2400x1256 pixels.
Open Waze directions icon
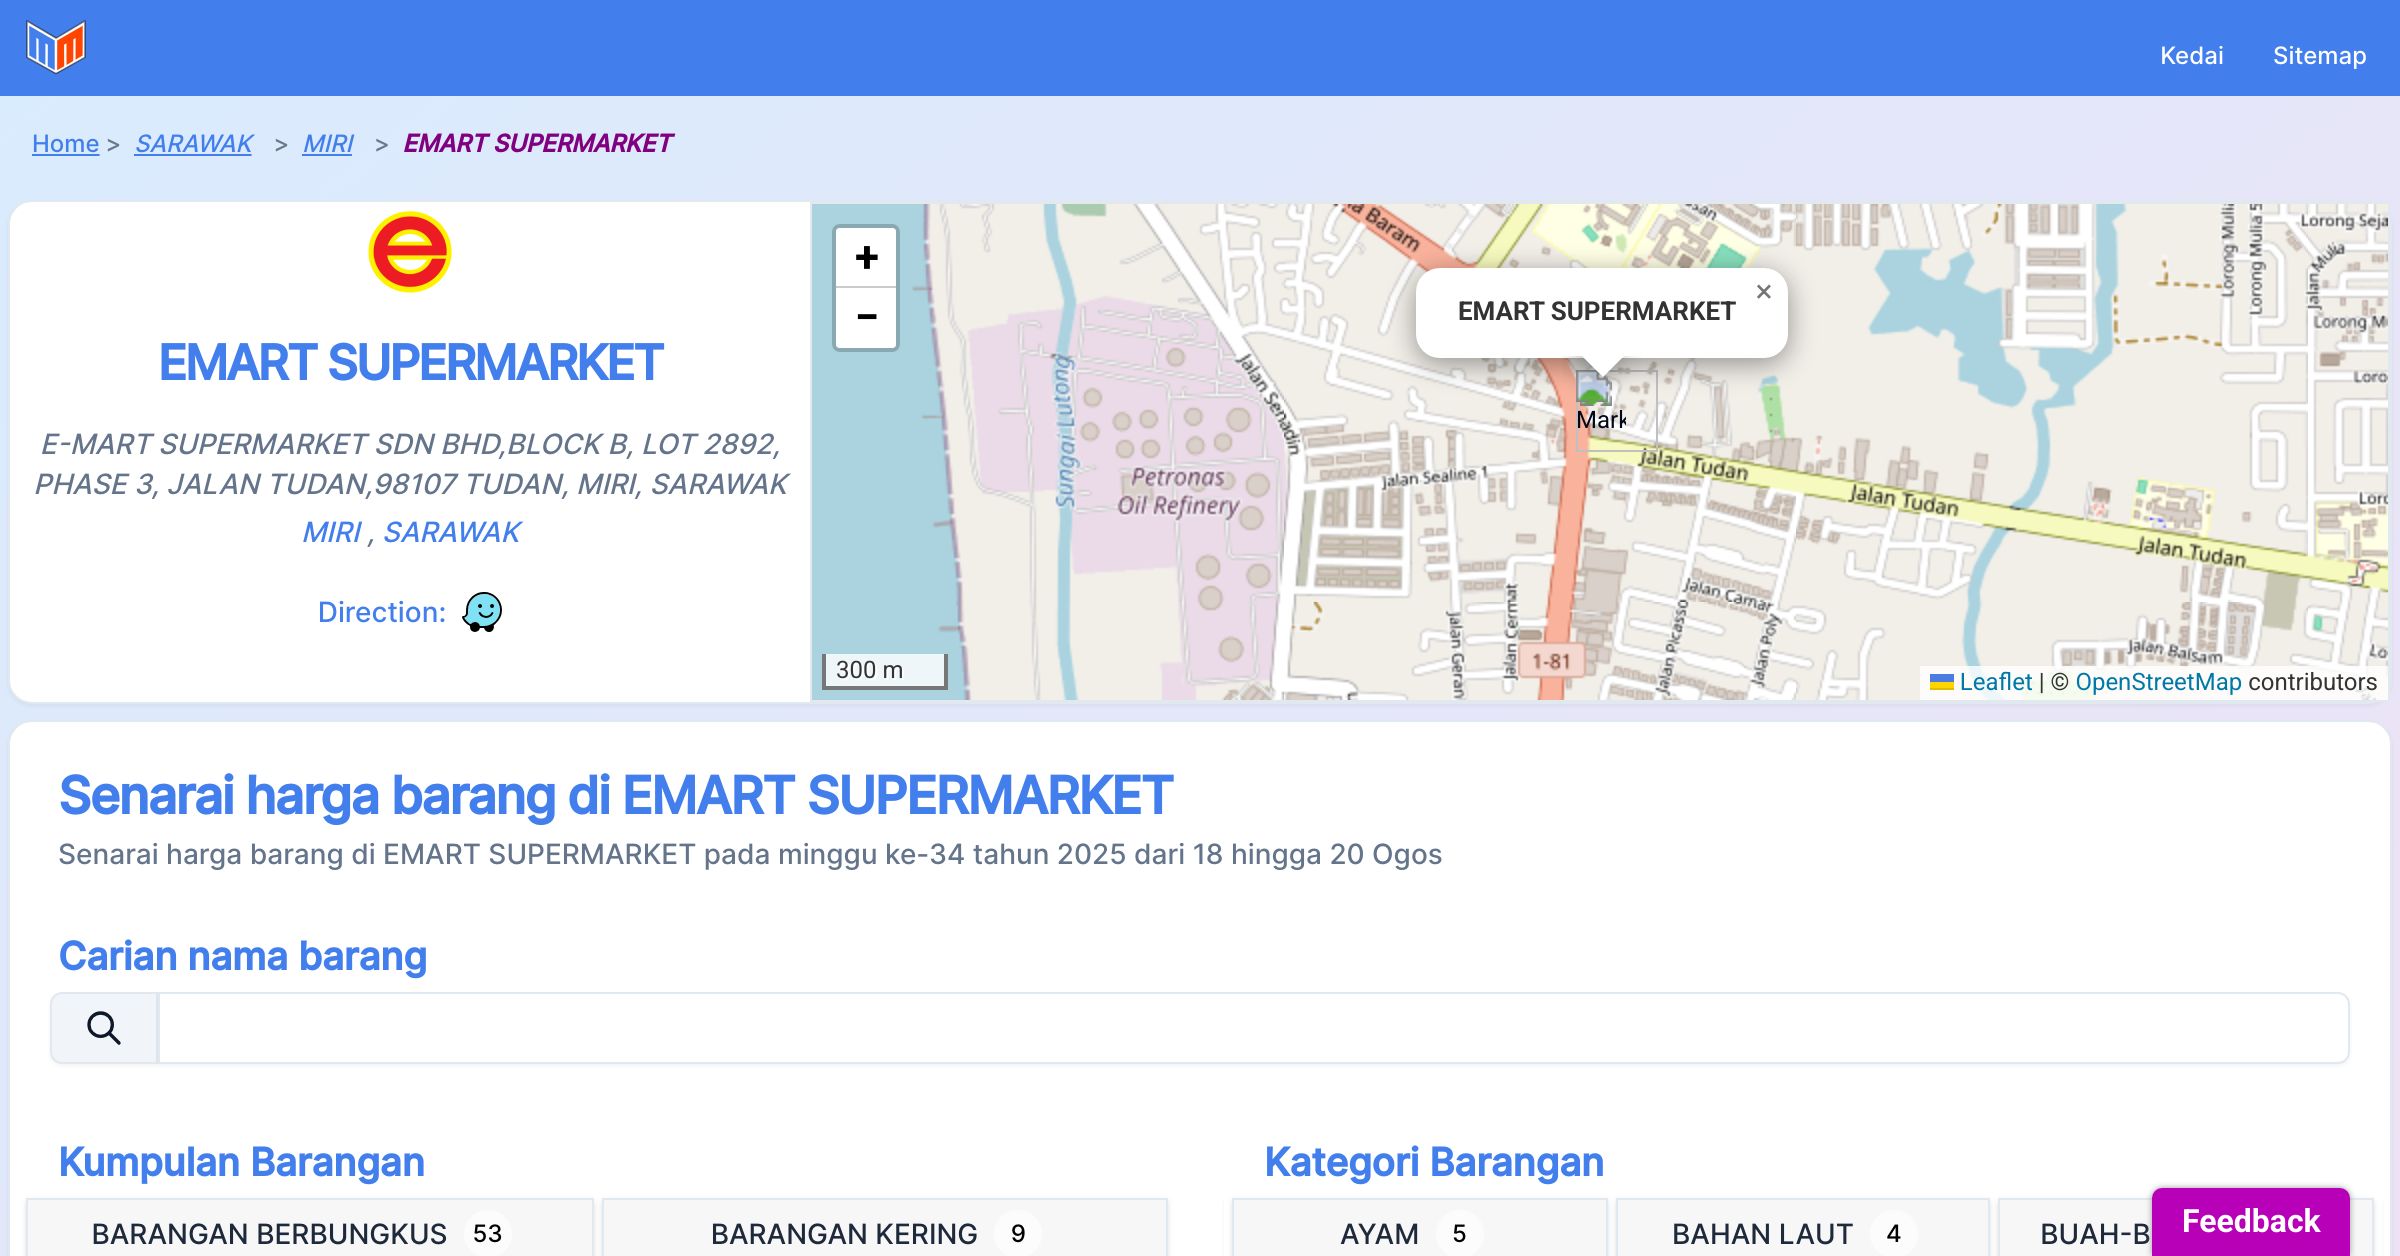(482, 612)
